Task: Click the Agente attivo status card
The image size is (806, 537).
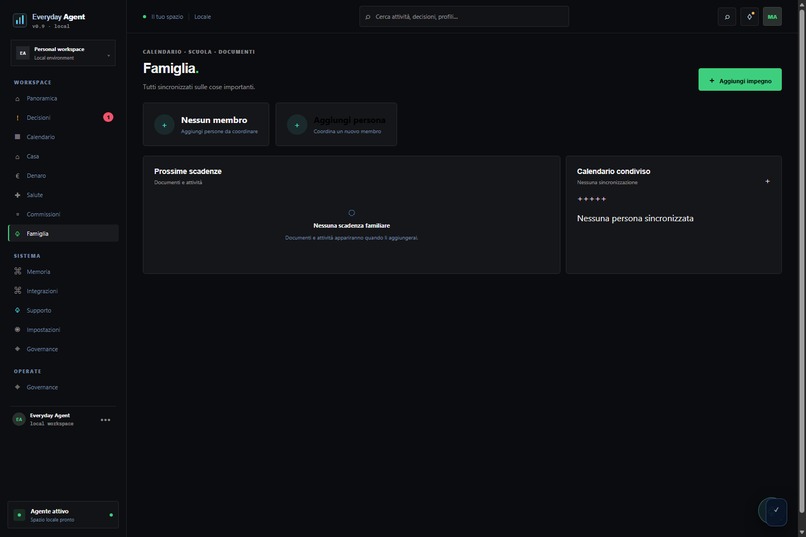Action: 63,515
